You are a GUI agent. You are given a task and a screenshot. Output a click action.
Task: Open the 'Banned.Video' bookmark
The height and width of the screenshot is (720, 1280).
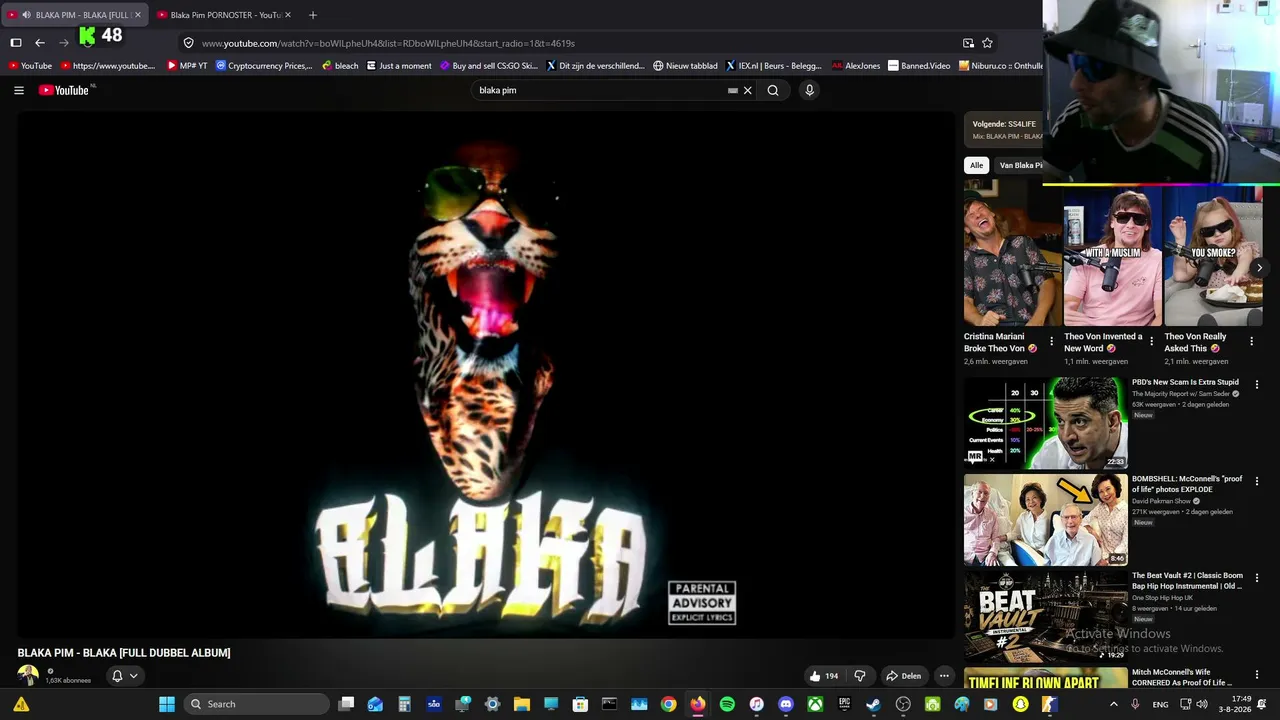click(x=920, y=66)
